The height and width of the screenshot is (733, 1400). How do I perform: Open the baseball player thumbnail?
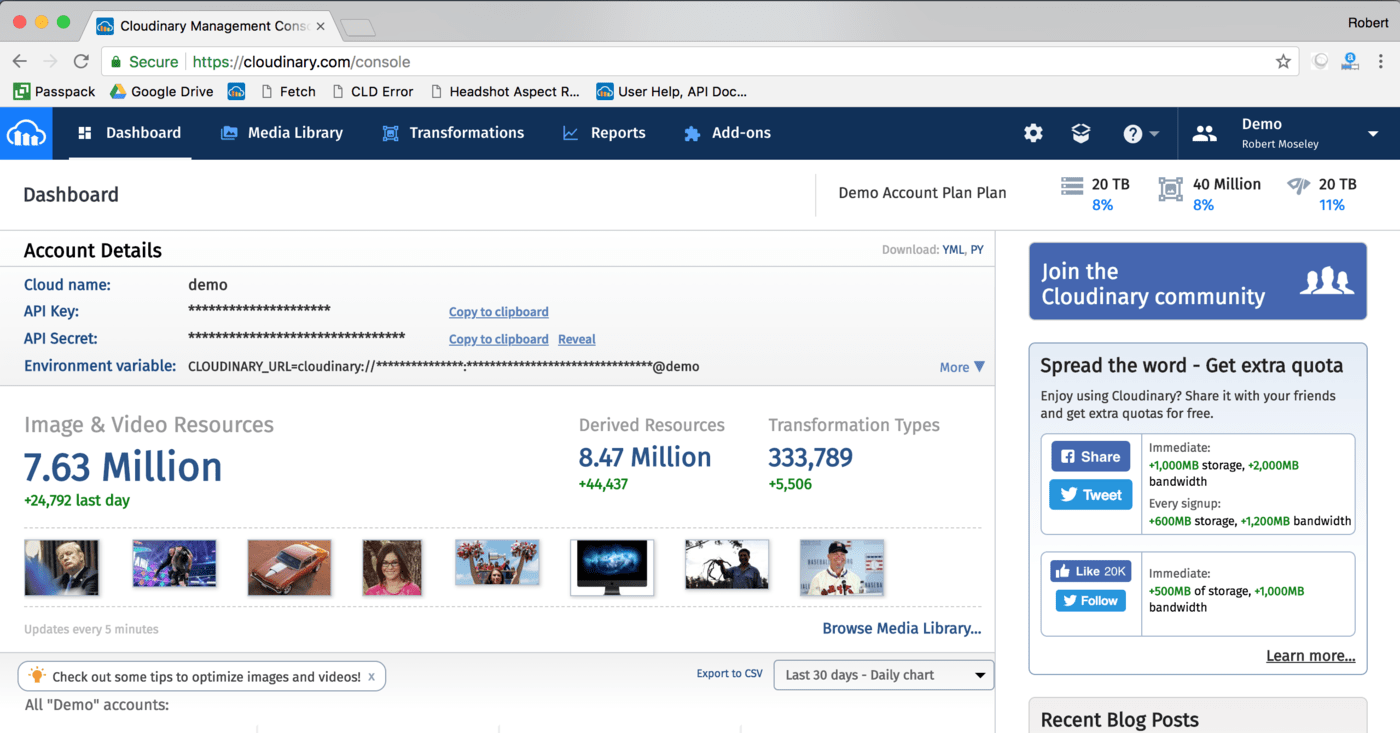[842, 567]
